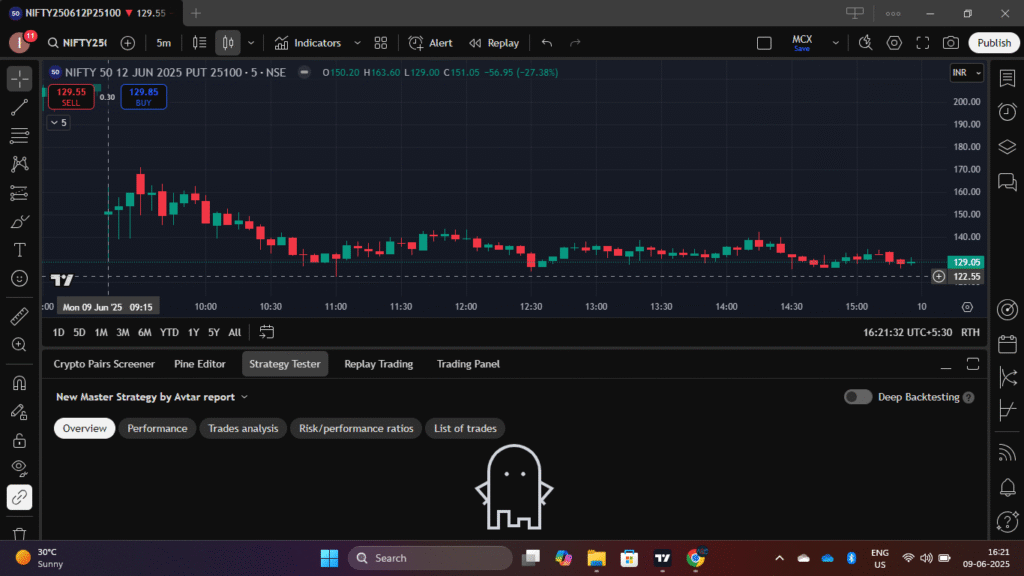The width and height of the screenshot is (1024, 576).
Task: Open the 5m interval selector
Action: pyautogui.click(x=163, y=43)
